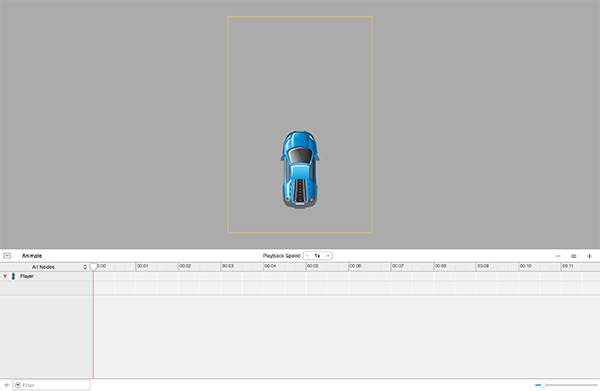Collapse the Player node disclosure triangle
600x391 pixels.
pyautogui.click(x=5, y=276)
